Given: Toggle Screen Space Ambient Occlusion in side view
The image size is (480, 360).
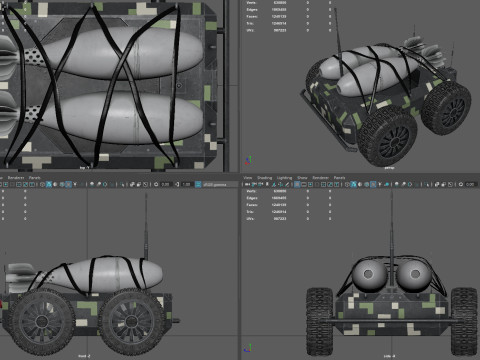Looking at the screenshot, I should 396,184.
